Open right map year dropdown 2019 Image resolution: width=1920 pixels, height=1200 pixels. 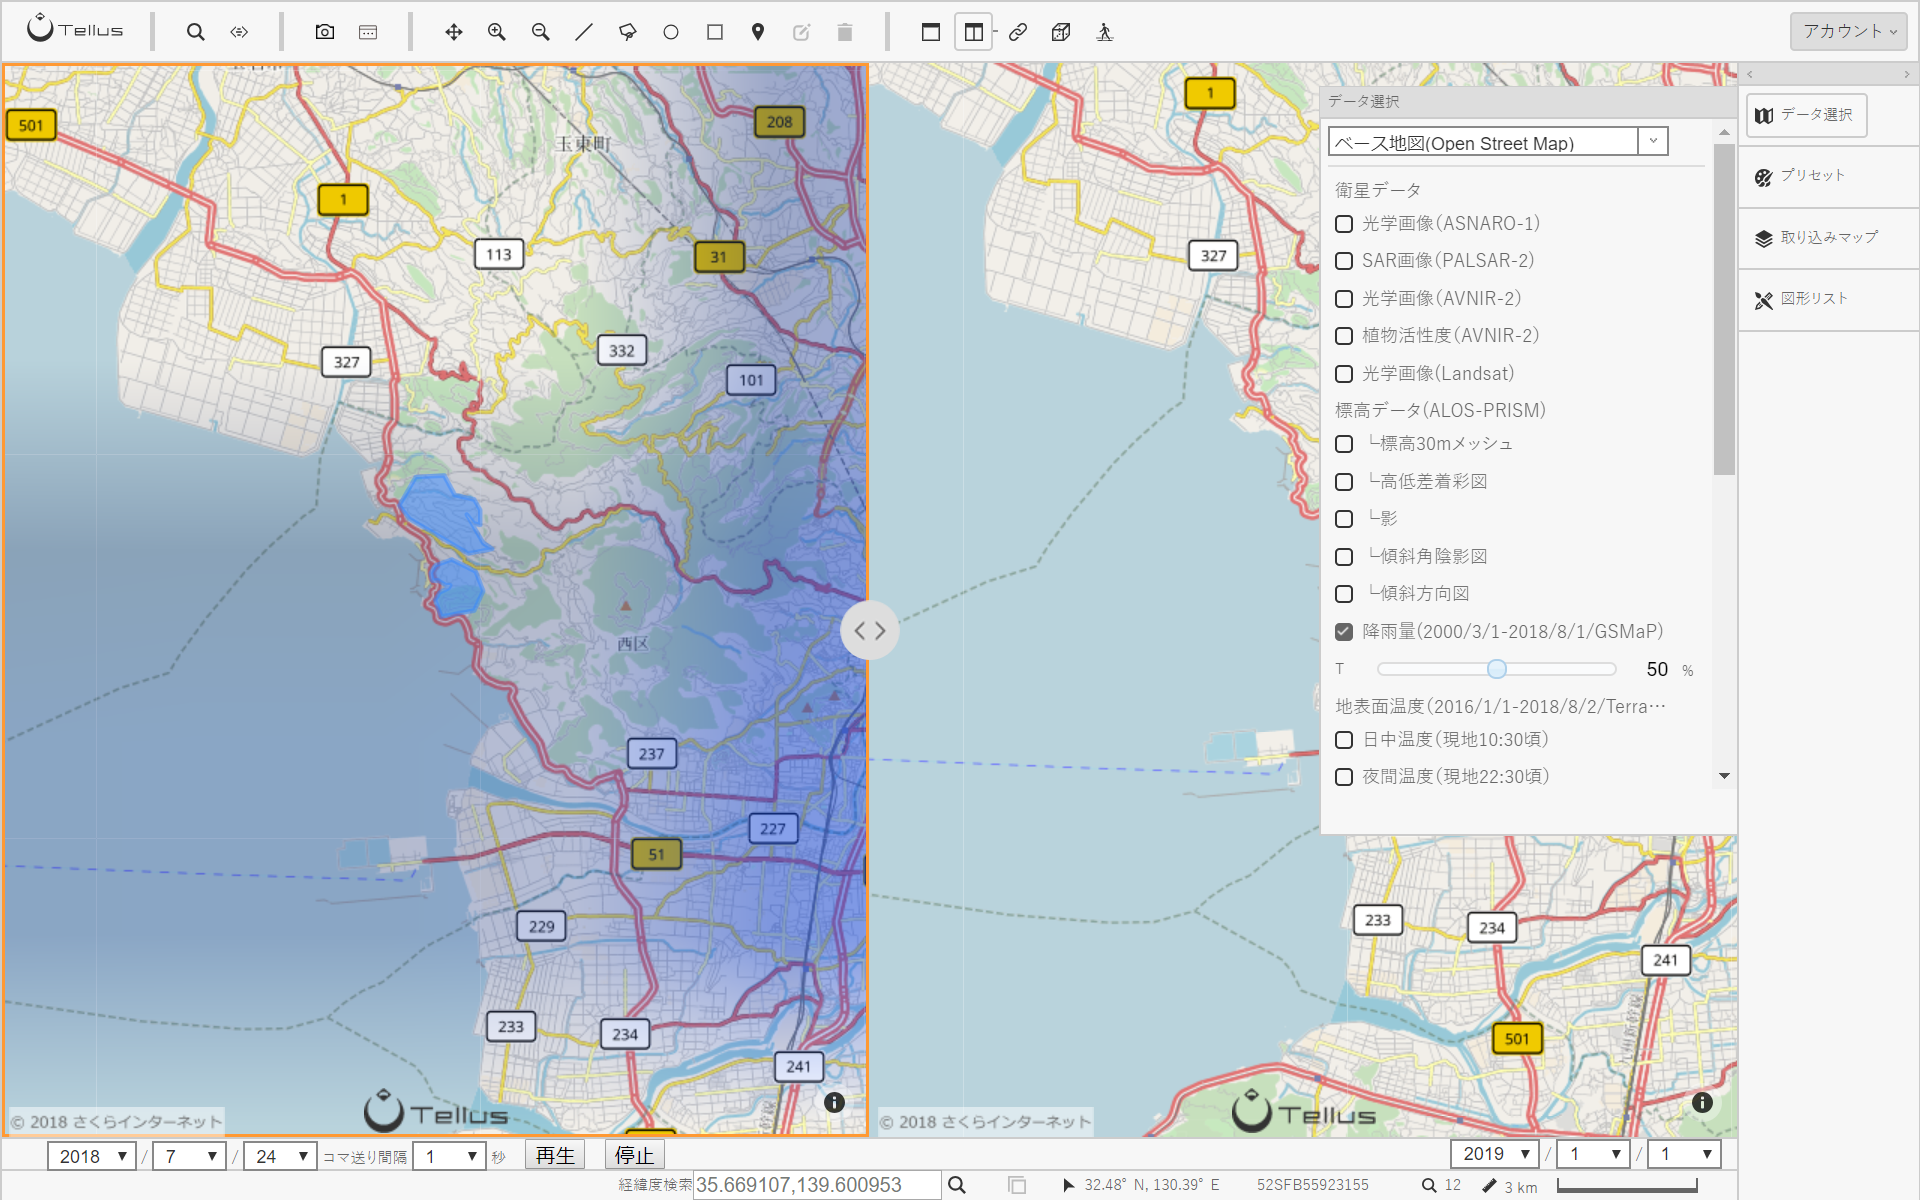point(1495,1154)
